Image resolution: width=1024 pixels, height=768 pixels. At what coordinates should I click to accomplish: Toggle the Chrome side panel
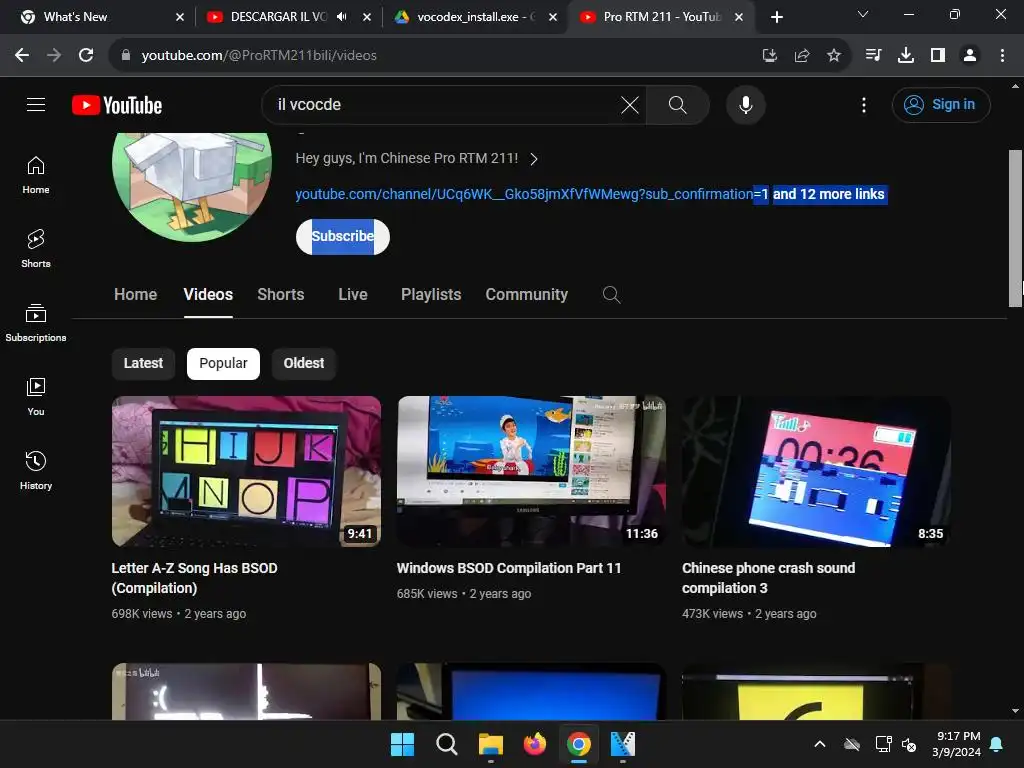tap(937, 55)
